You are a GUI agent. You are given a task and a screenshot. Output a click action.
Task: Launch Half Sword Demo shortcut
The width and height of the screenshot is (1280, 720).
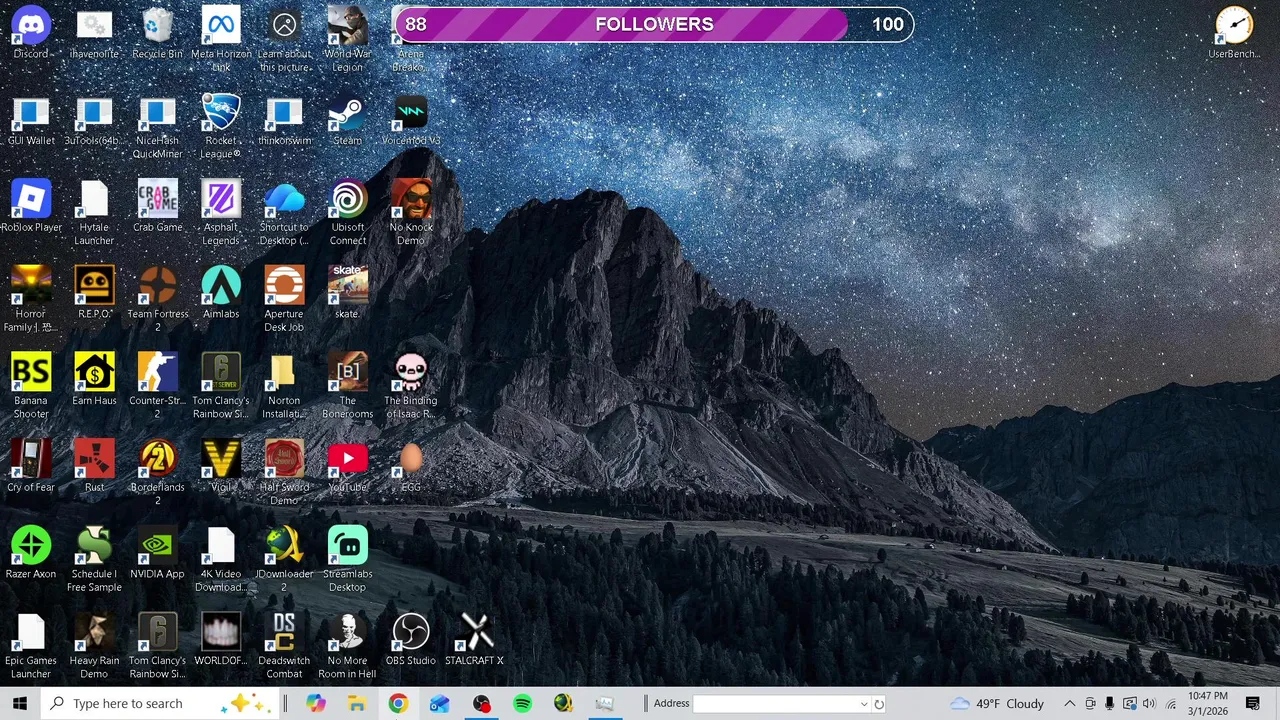284,473
